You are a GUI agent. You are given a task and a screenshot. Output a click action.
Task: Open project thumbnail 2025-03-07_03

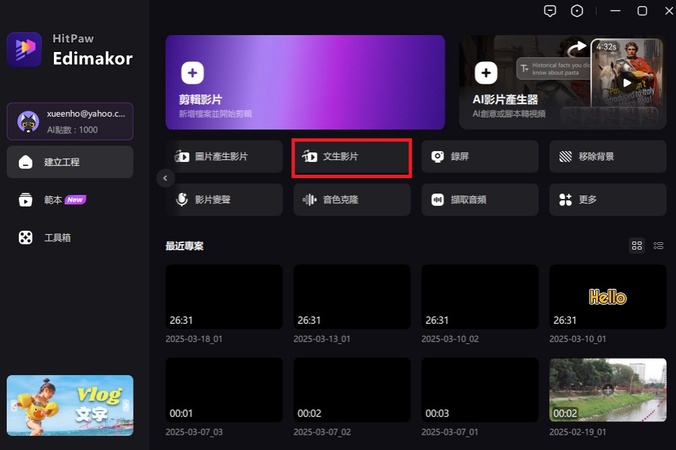[x=224, y=390]
